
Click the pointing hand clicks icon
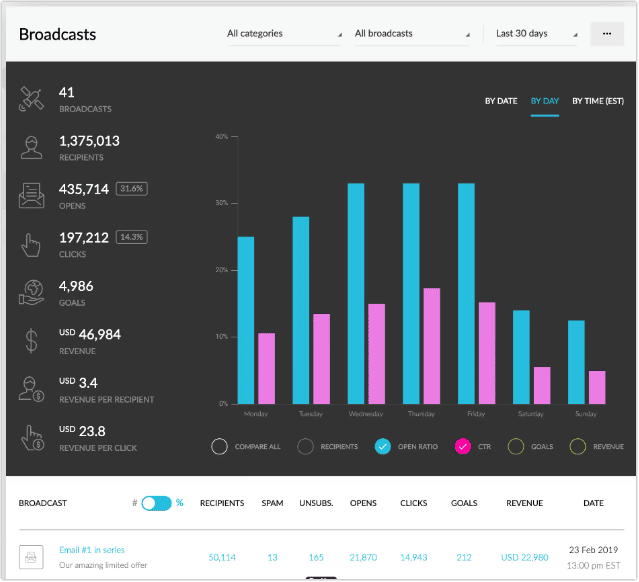click(x=31, y=245)
